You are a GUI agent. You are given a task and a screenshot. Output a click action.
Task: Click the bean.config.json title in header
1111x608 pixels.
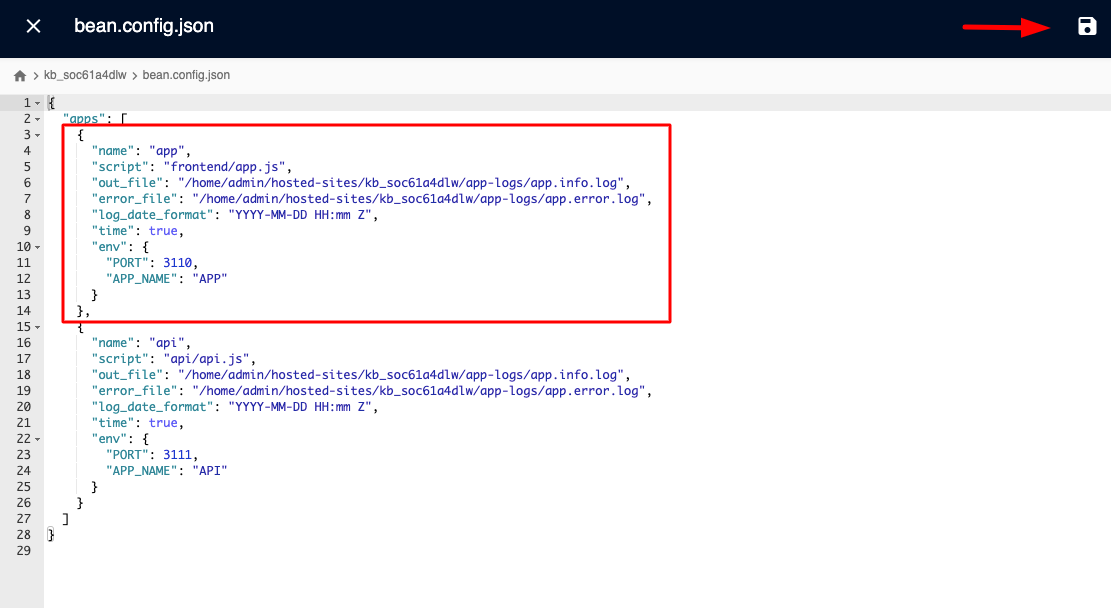point(144,27)
